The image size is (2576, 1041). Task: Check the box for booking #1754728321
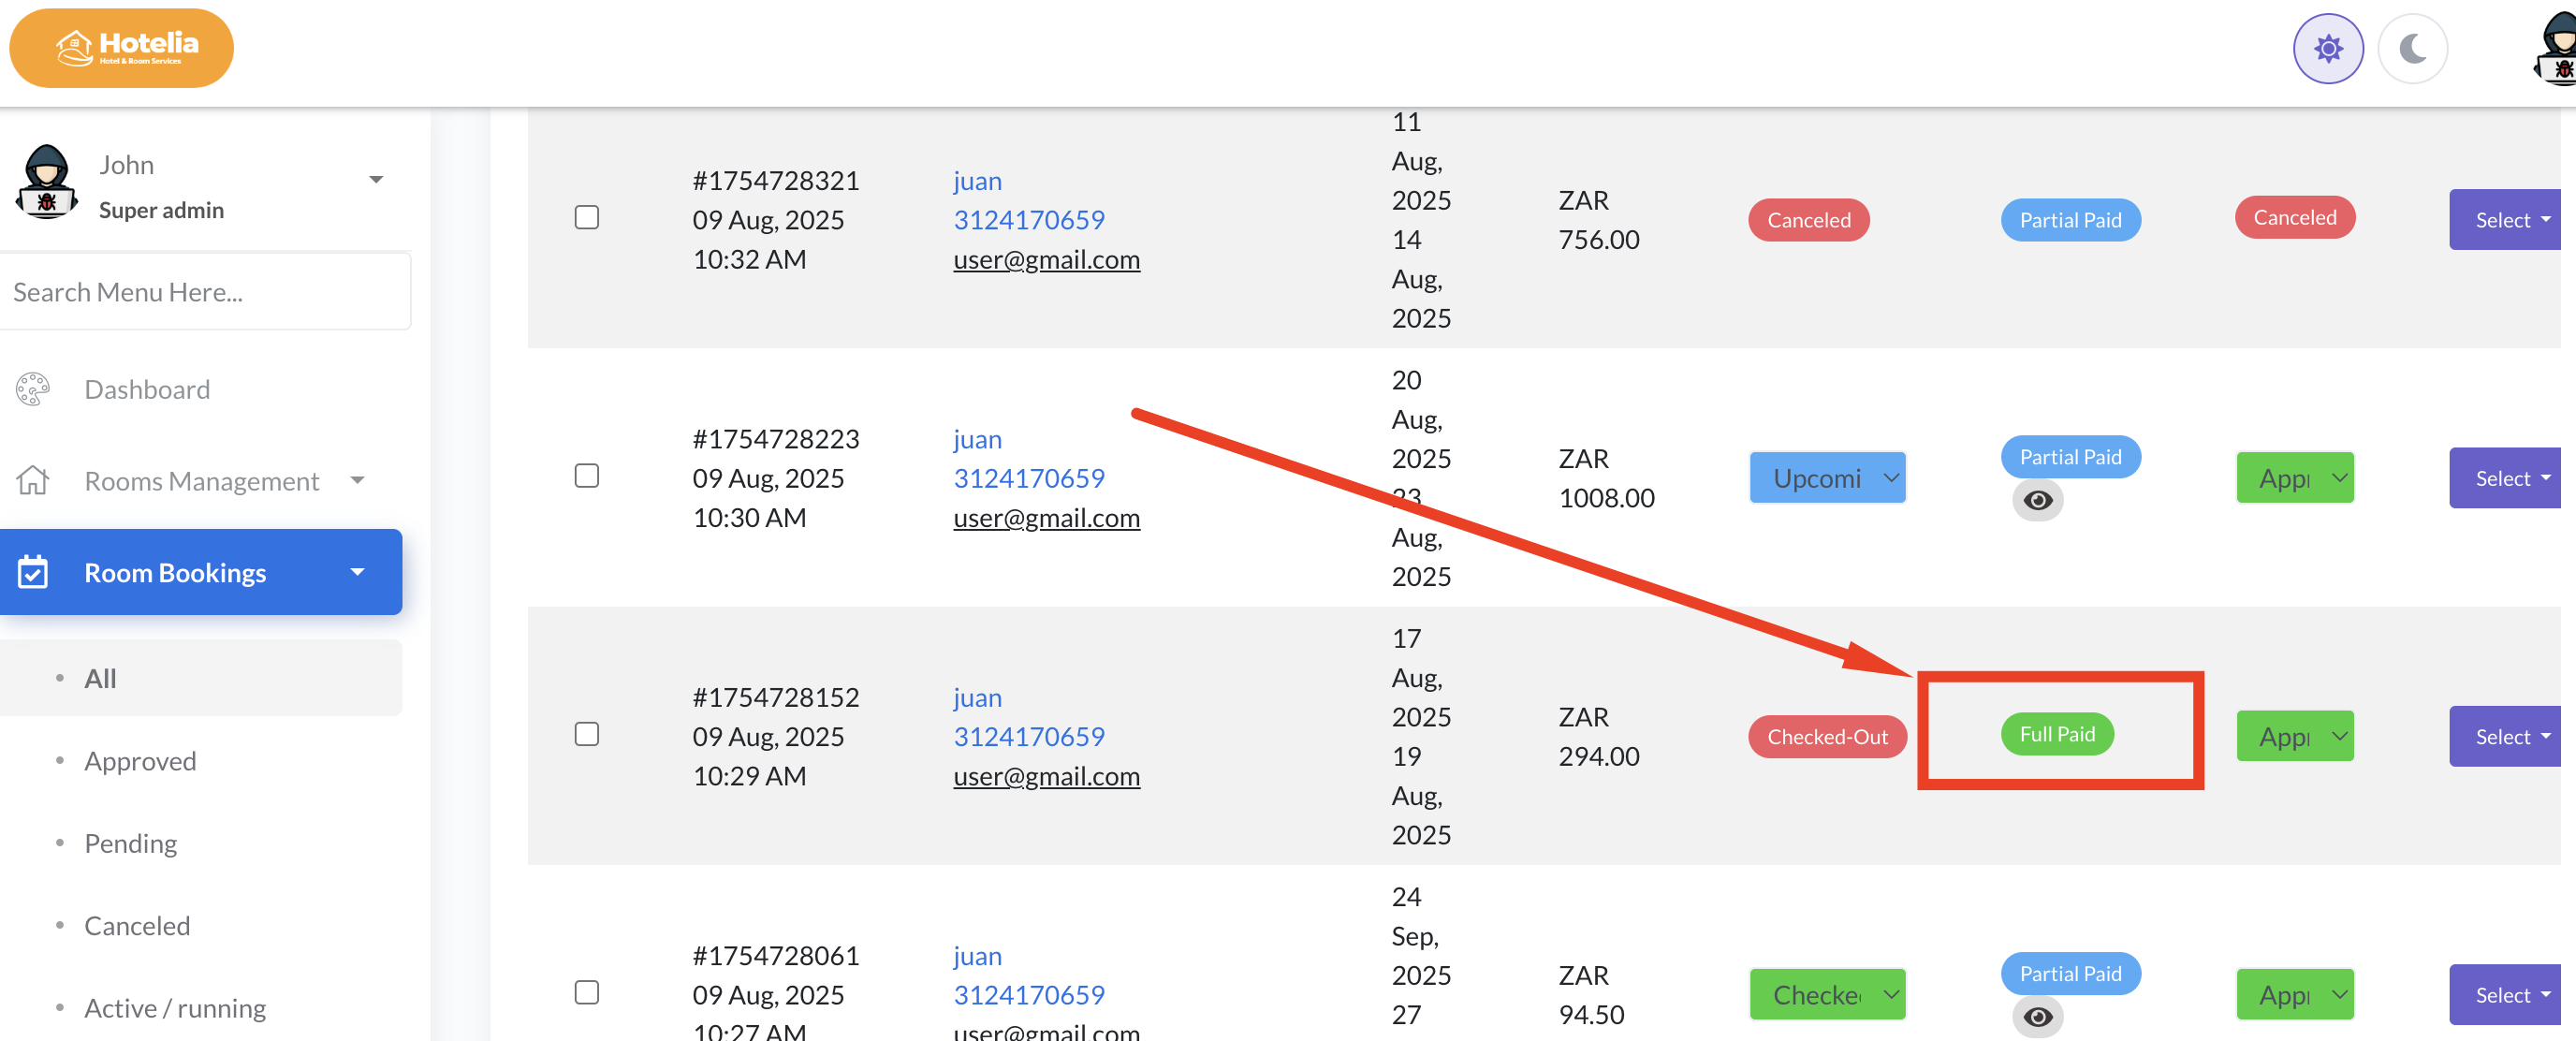(x=587, y=218)
